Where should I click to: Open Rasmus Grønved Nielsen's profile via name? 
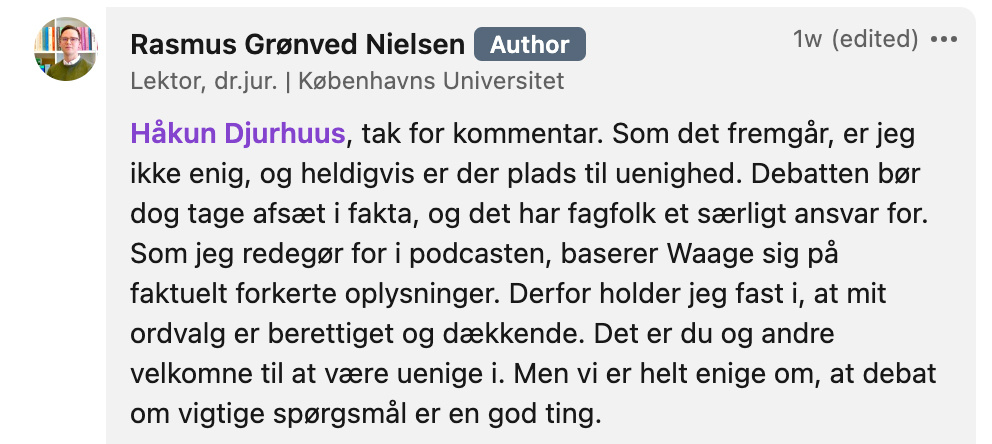tap(297, 44)
